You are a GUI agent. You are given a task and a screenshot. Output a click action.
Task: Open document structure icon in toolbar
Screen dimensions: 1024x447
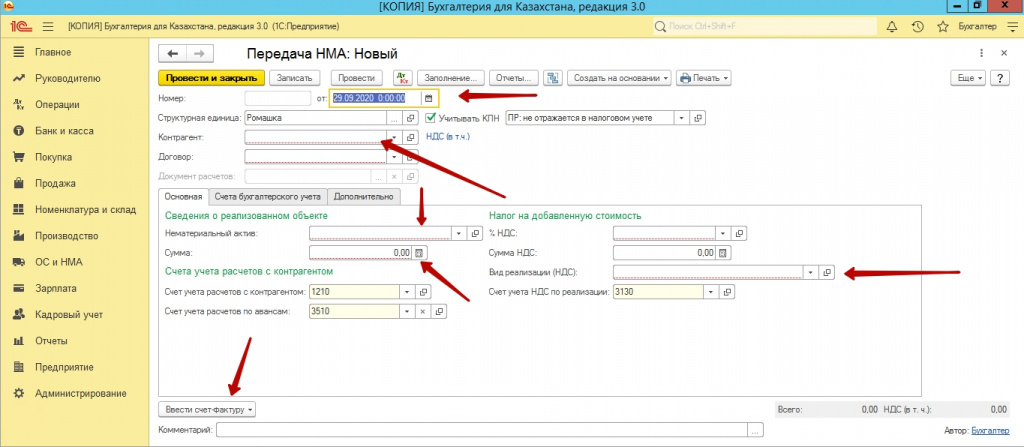click(552, 78)
